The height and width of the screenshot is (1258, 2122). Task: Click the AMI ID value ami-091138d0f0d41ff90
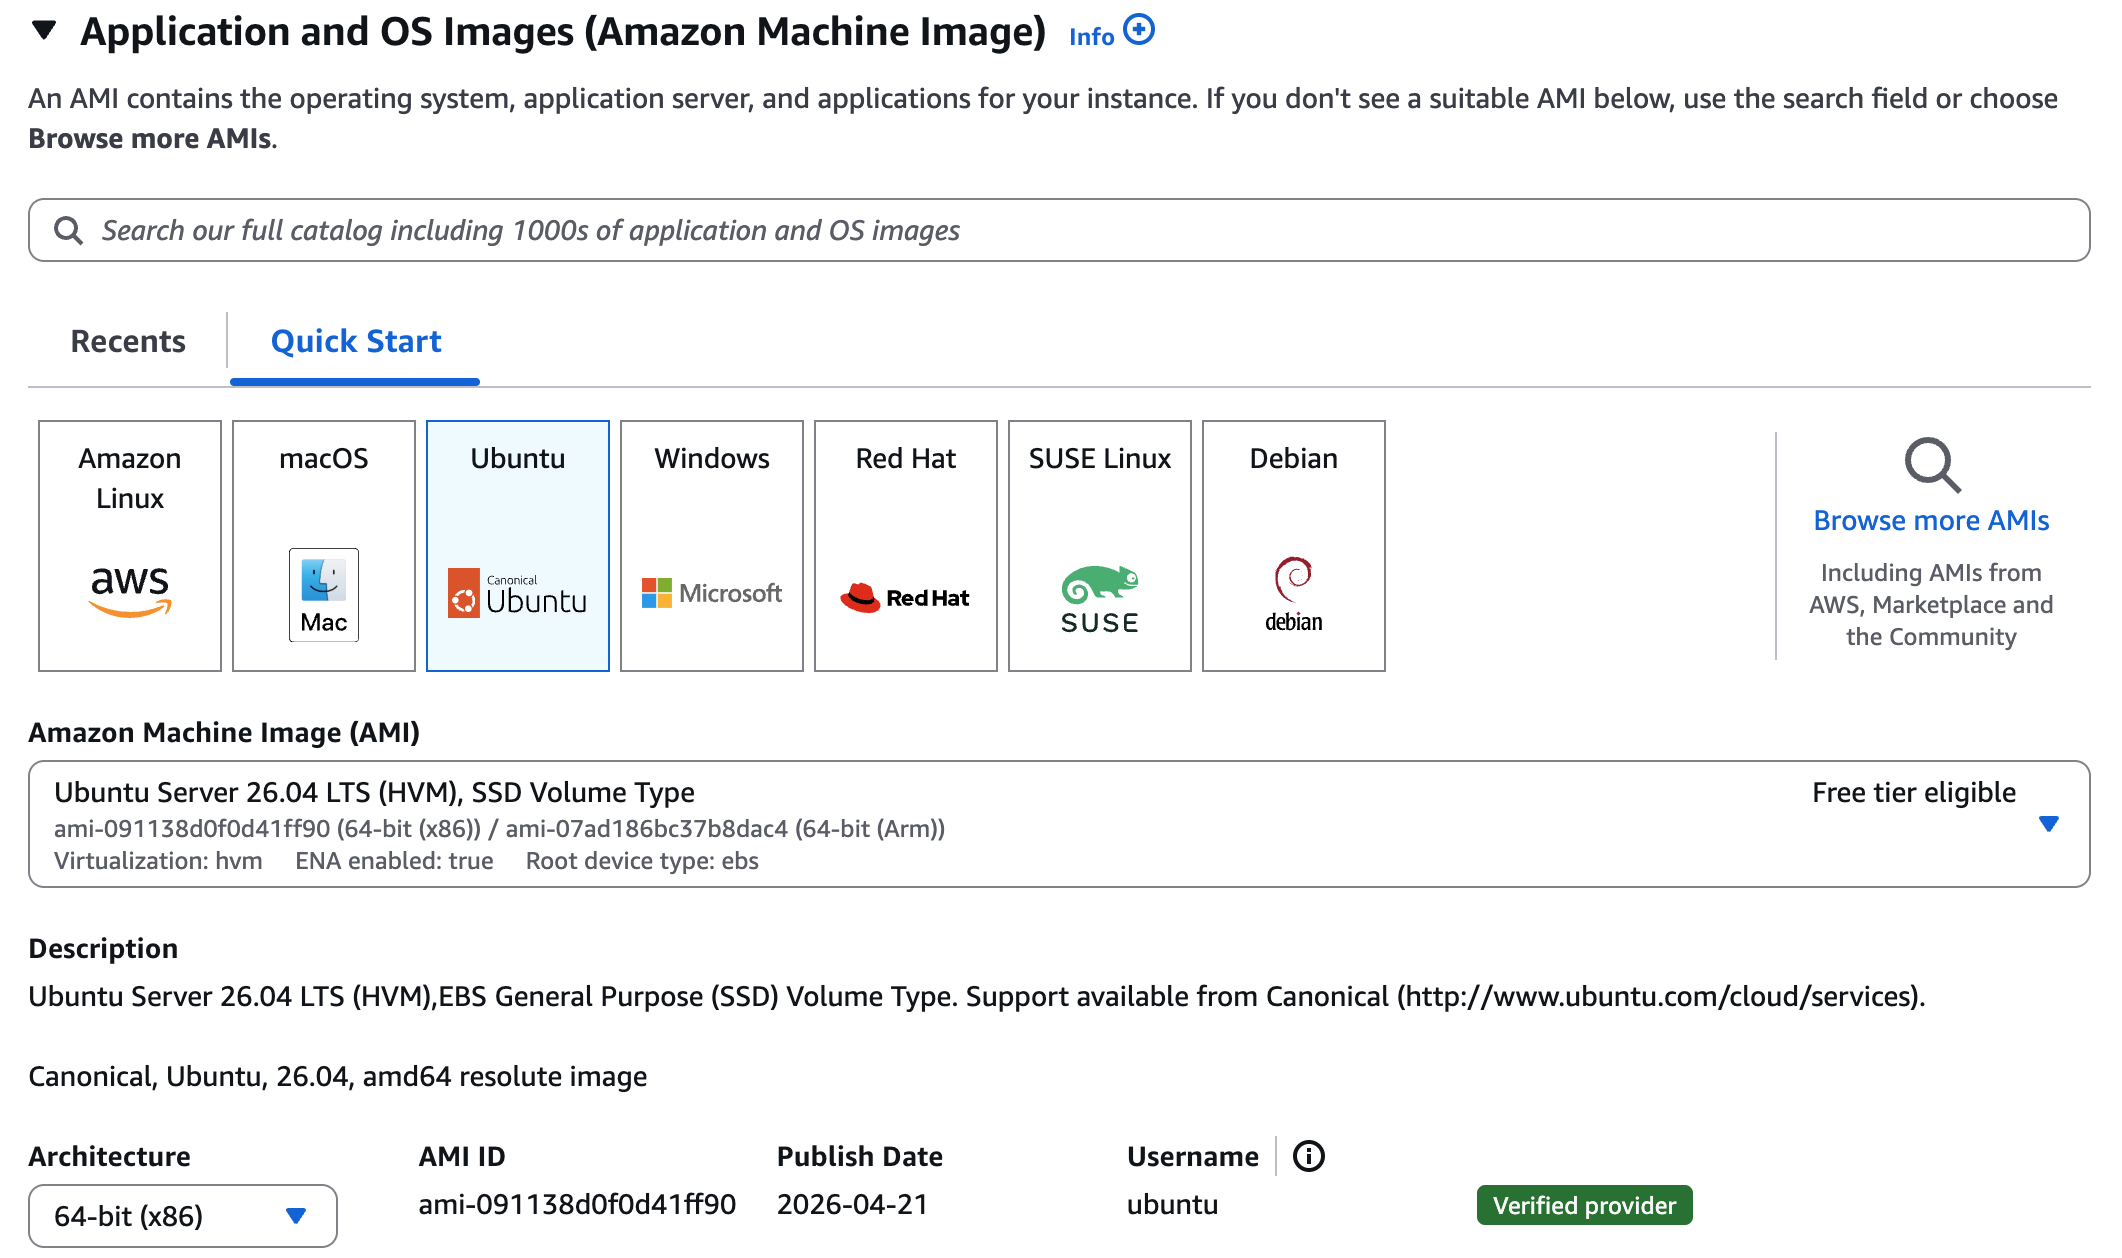click(x=577, y=1205)
